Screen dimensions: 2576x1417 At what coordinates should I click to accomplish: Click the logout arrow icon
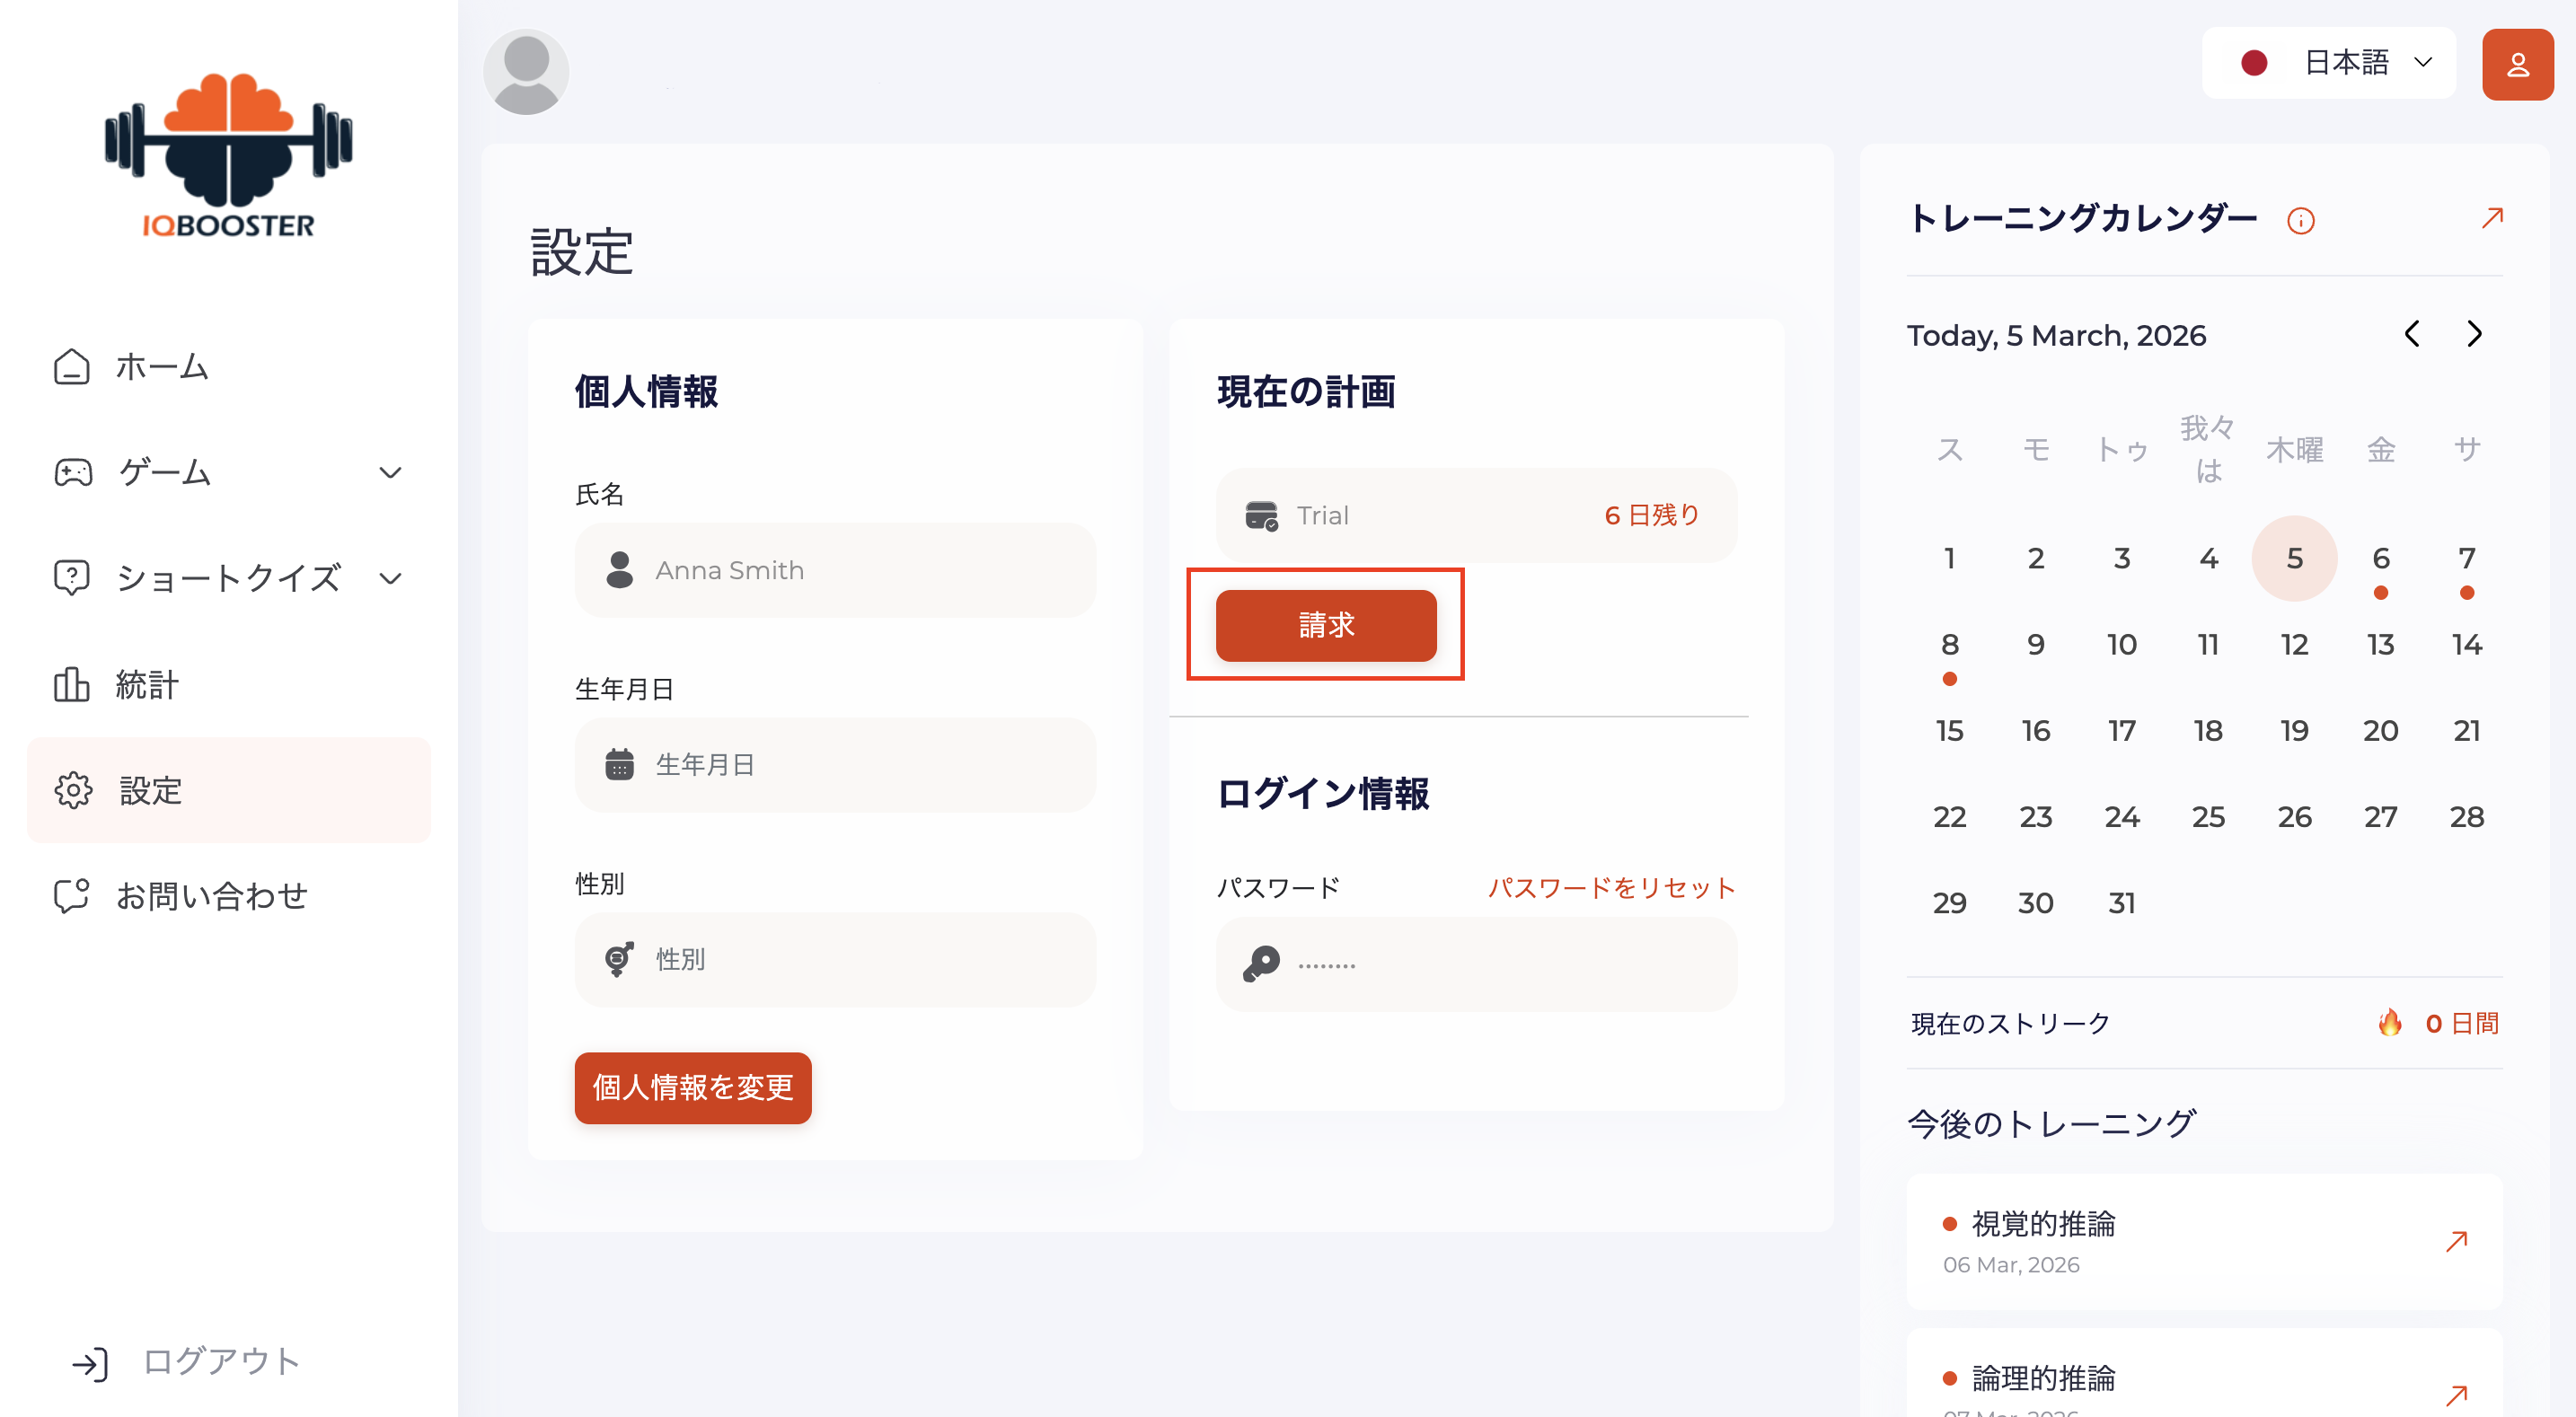point(90,1364)
